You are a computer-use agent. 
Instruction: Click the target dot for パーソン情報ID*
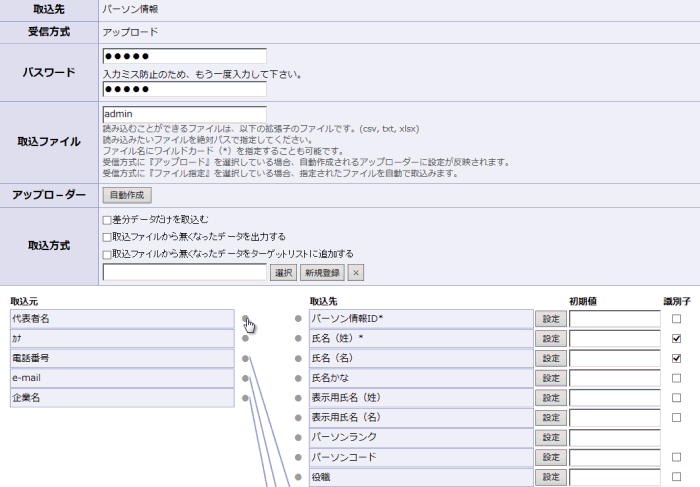(x=298, y=319)
